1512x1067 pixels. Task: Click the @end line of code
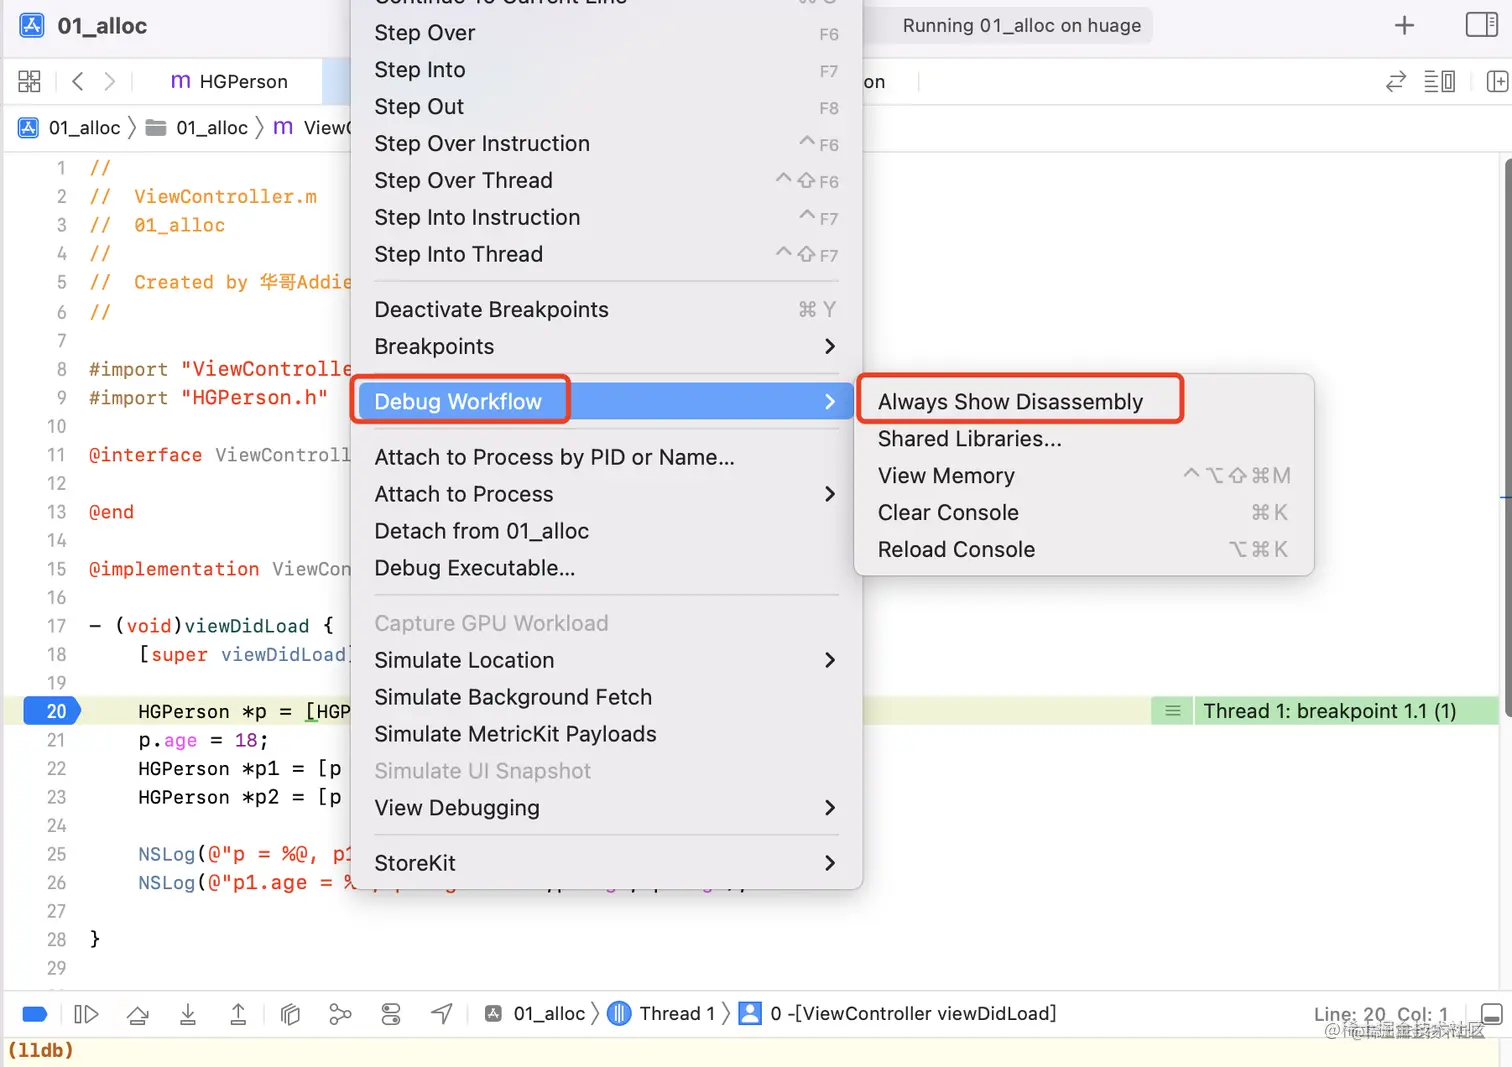111,512
